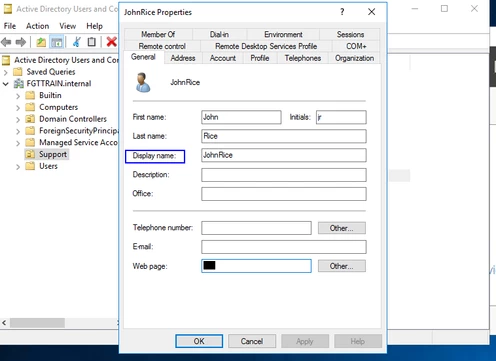Click the Telephone number field
The height and width of the screenshot is (361, 496).
256,228
